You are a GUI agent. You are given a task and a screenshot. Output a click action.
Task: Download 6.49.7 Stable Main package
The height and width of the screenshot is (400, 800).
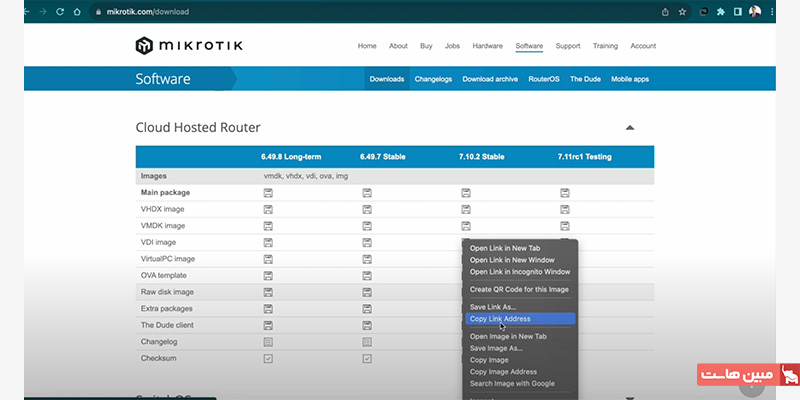pos(367,193)
